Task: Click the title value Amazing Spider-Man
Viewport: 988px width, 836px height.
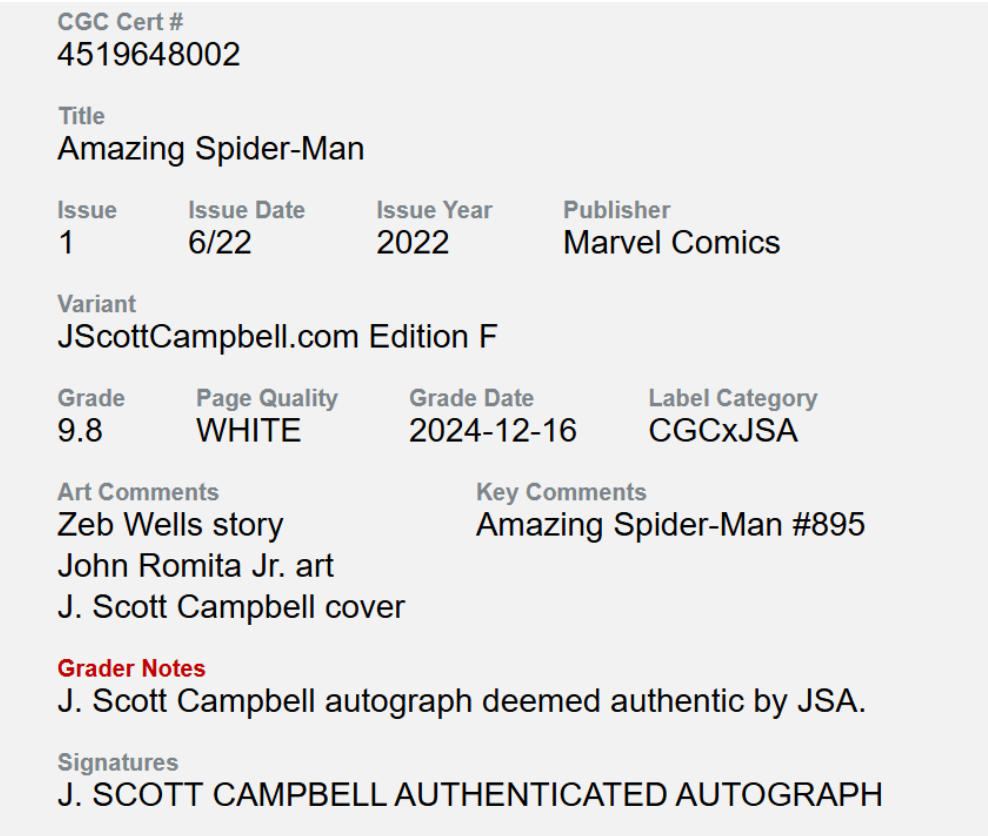Action: 210,149
